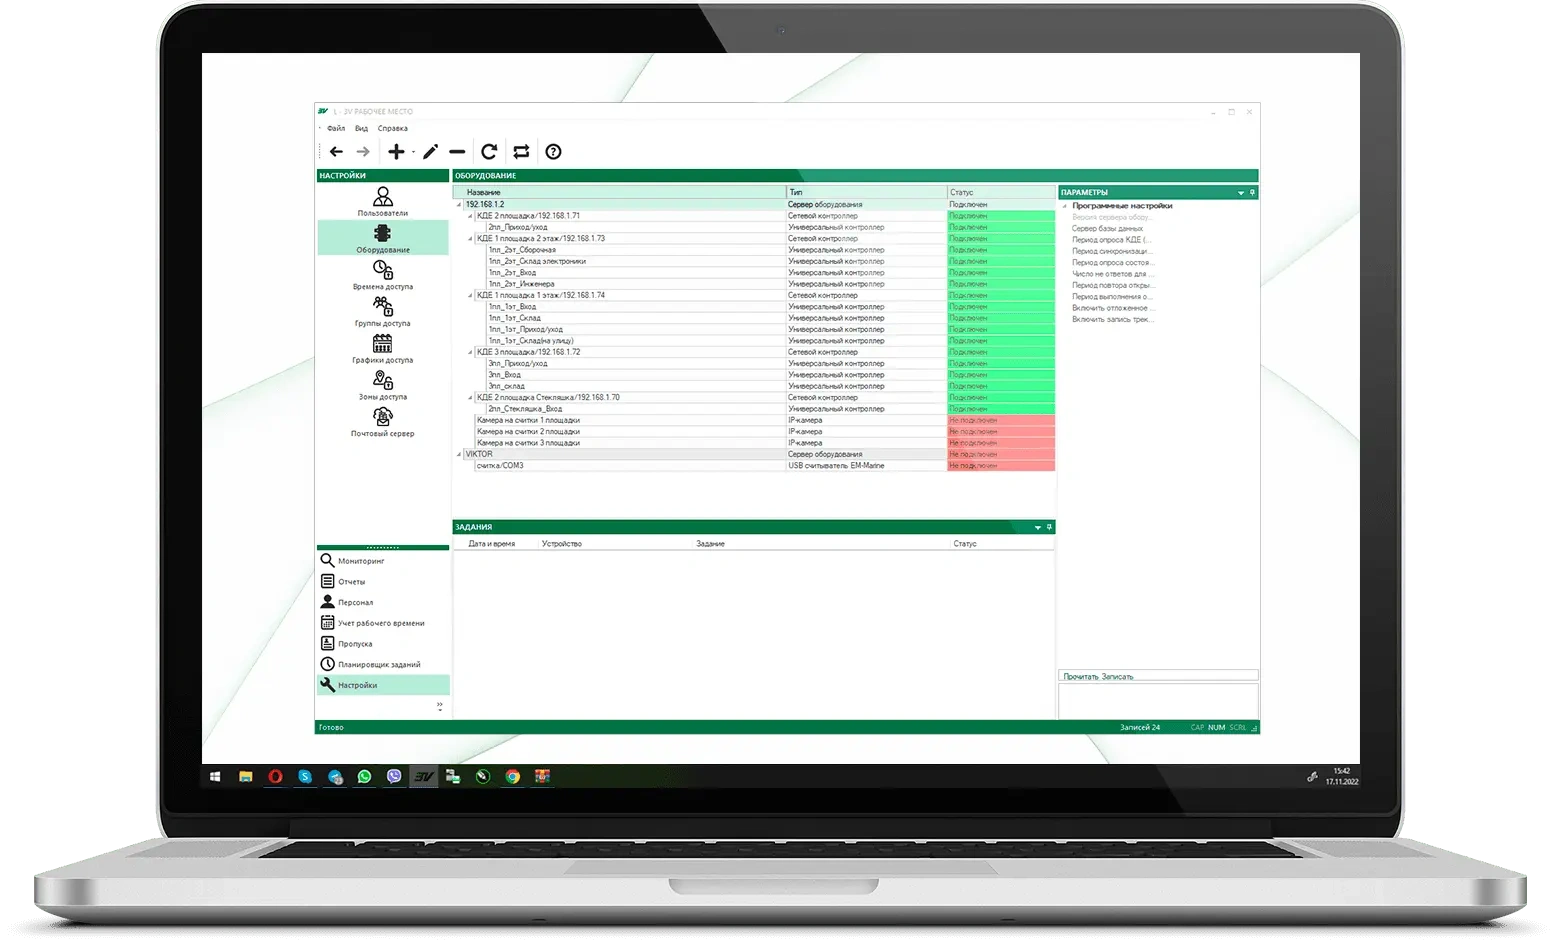Open Мониторинг in navigation pane
This screenshot has height=940, width=1555.
click(x=360, y=561)
